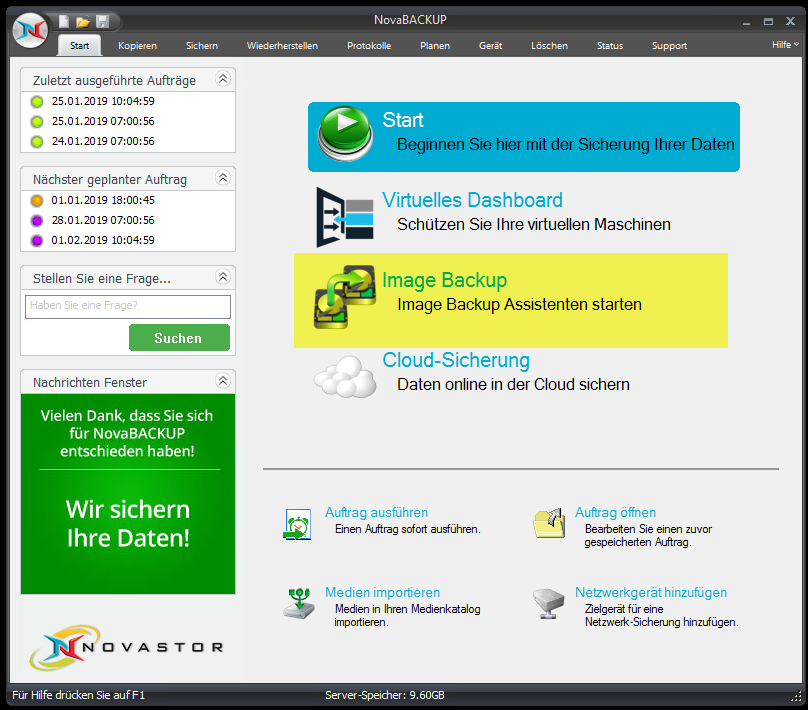Click green status dot for 24.01.2019 07:00:56
The image size is (808, 710).
37,141
